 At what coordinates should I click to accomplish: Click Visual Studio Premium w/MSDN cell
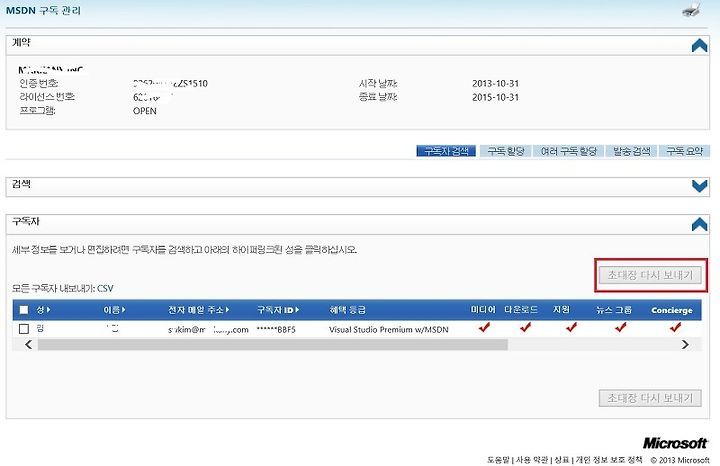point(388,329)
